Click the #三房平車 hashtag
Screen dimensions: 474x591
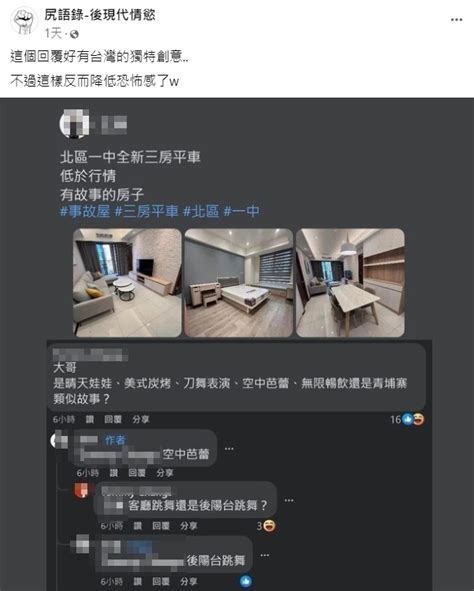point(146,211)
